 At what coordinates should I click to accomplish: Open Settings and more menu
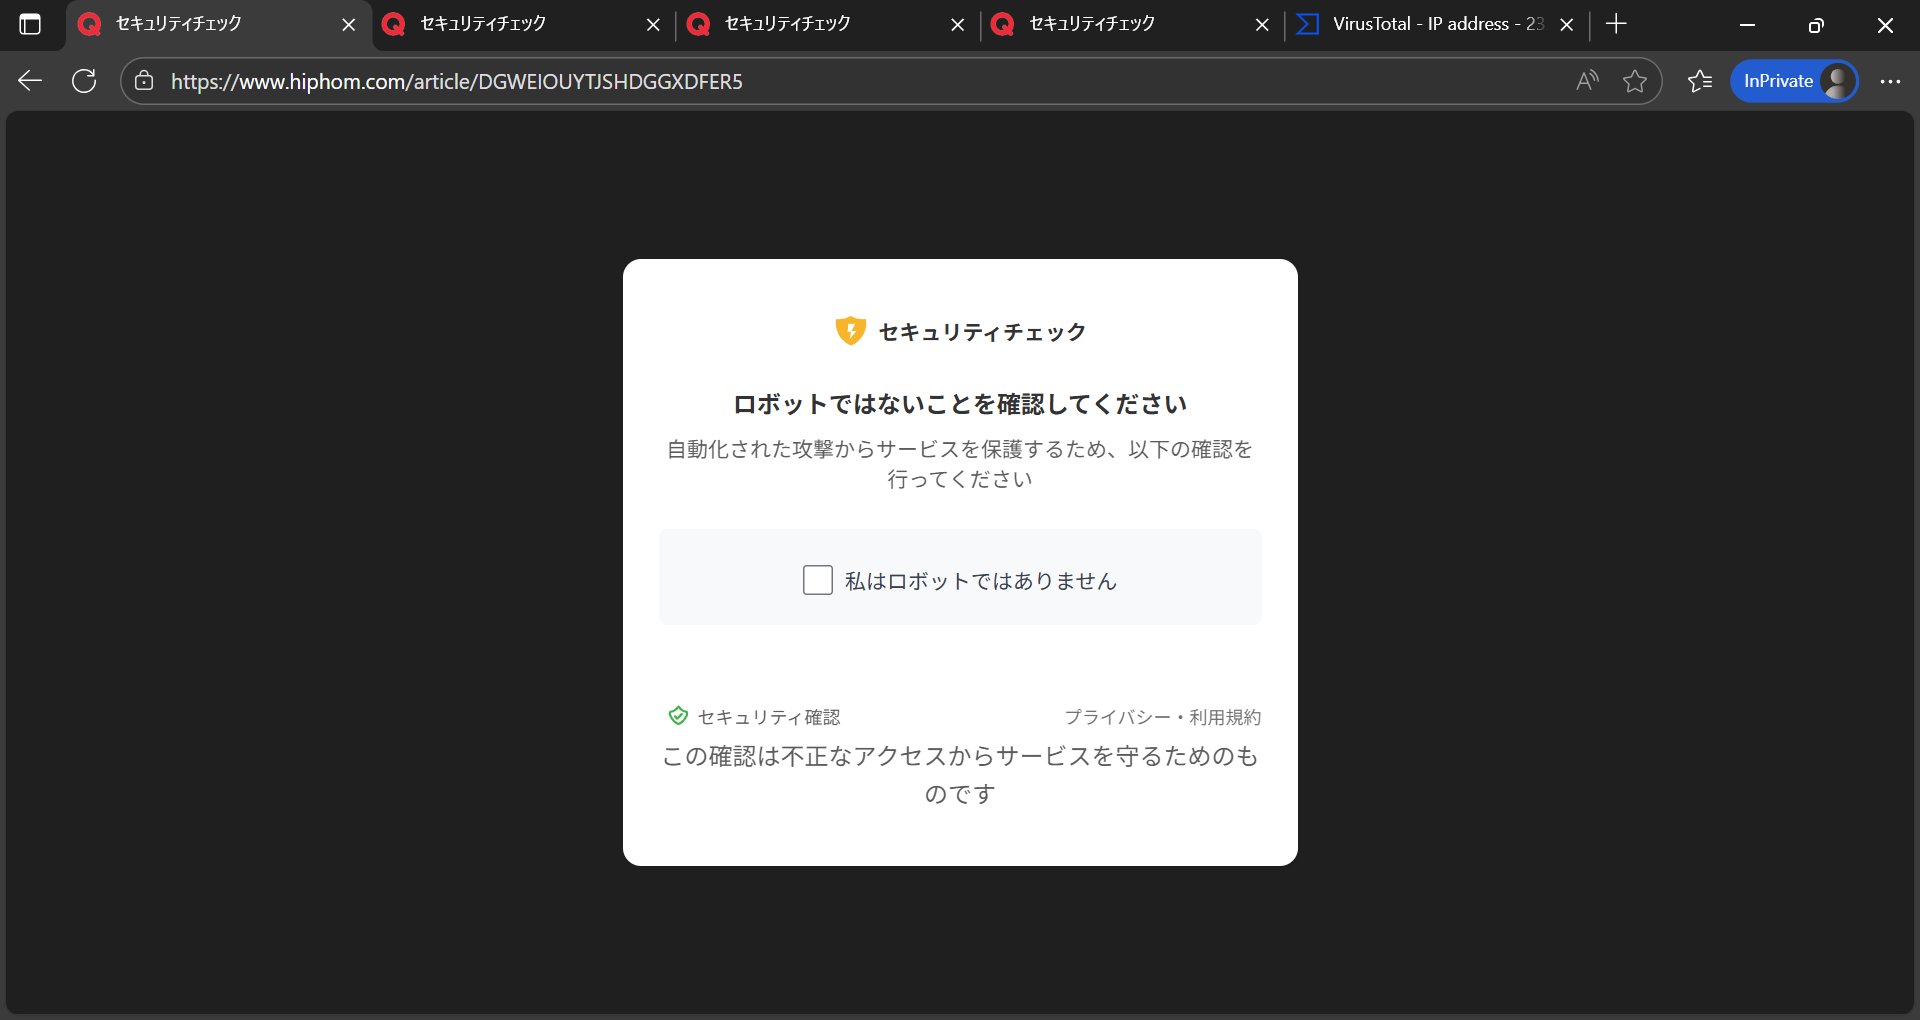tap(1890, 81)
